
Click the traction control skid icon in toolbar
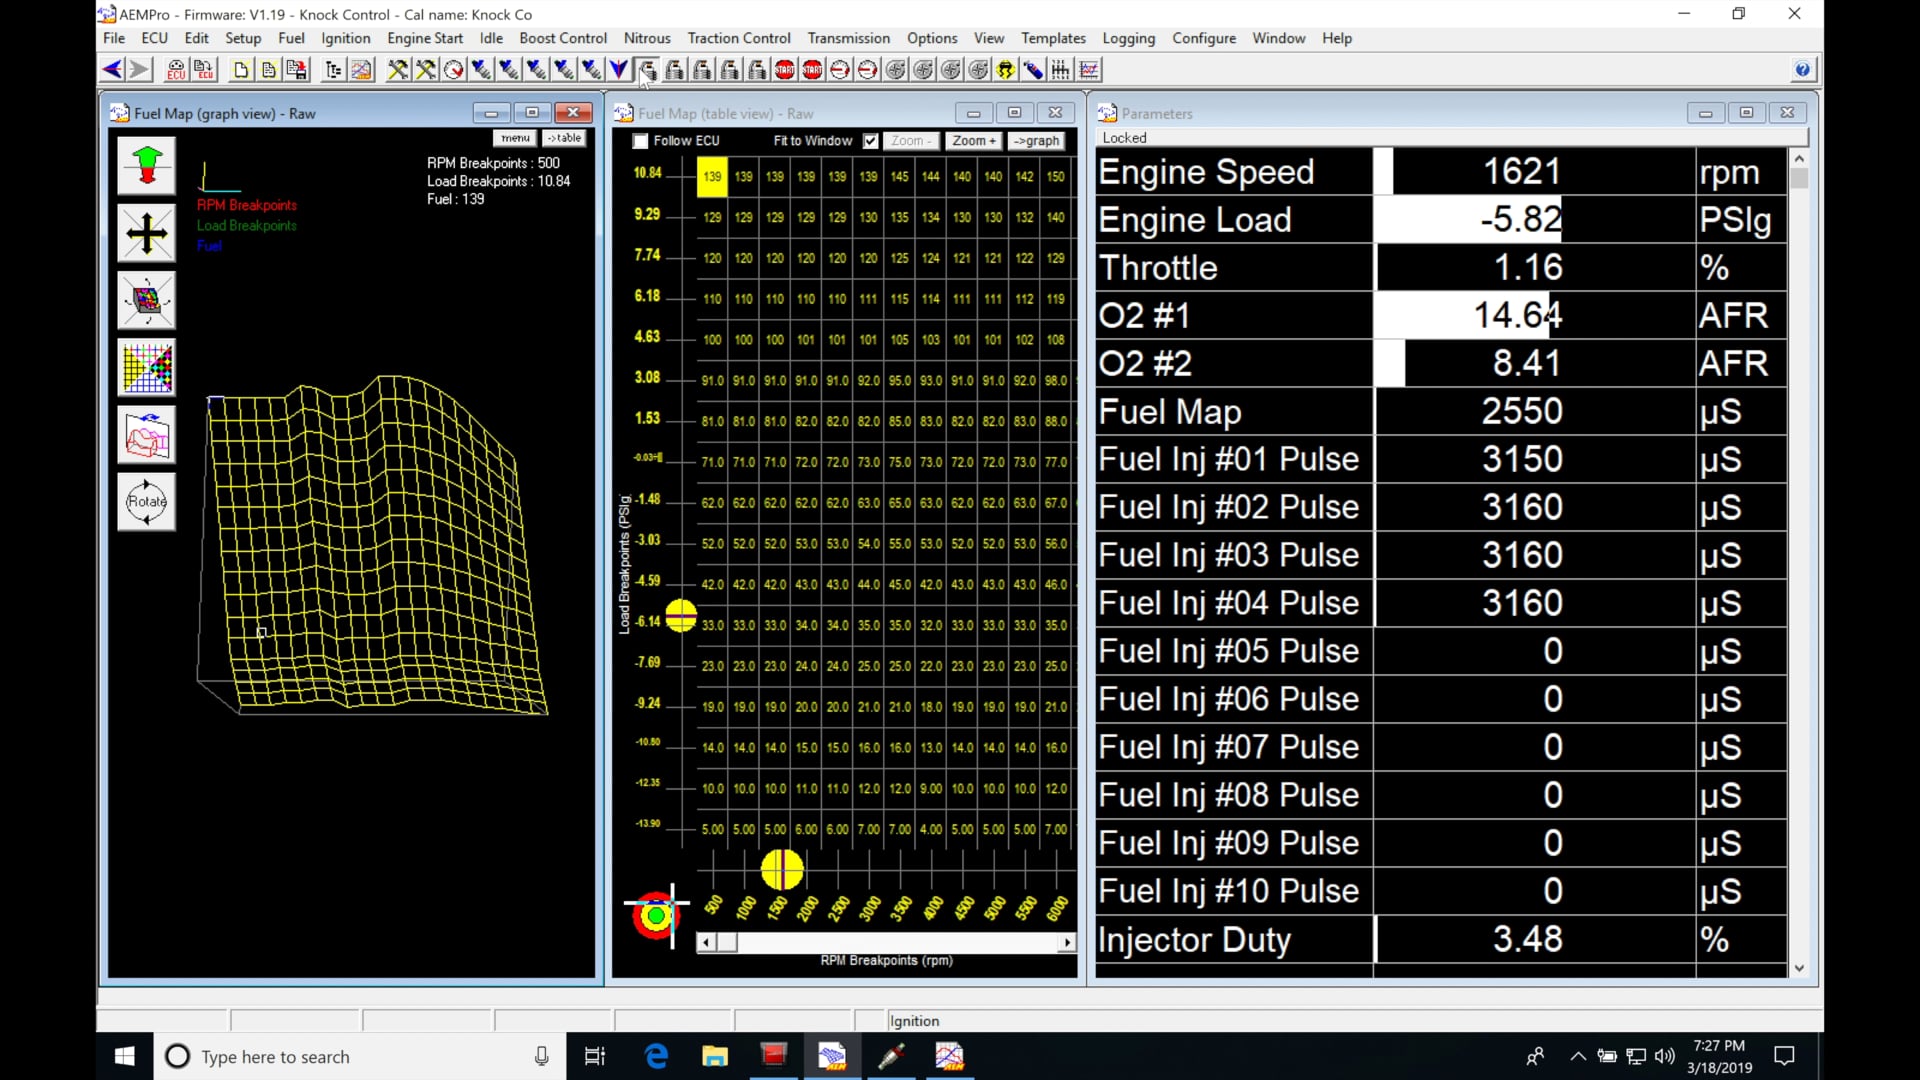[1005, 70]
